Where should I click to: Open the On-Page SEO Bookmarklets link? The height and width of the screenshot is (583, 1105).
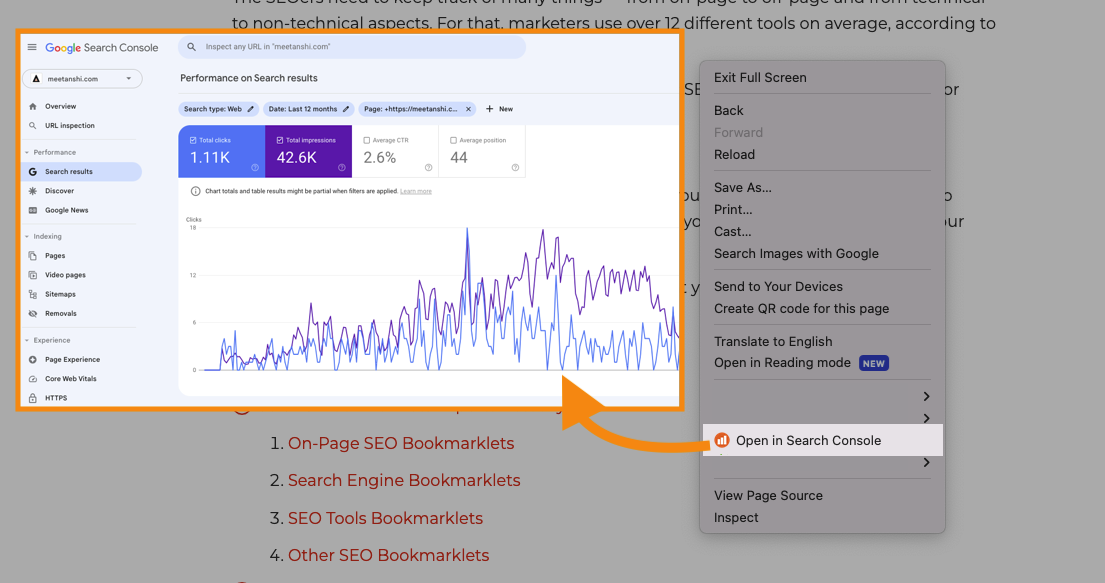(x=400, y=443)
